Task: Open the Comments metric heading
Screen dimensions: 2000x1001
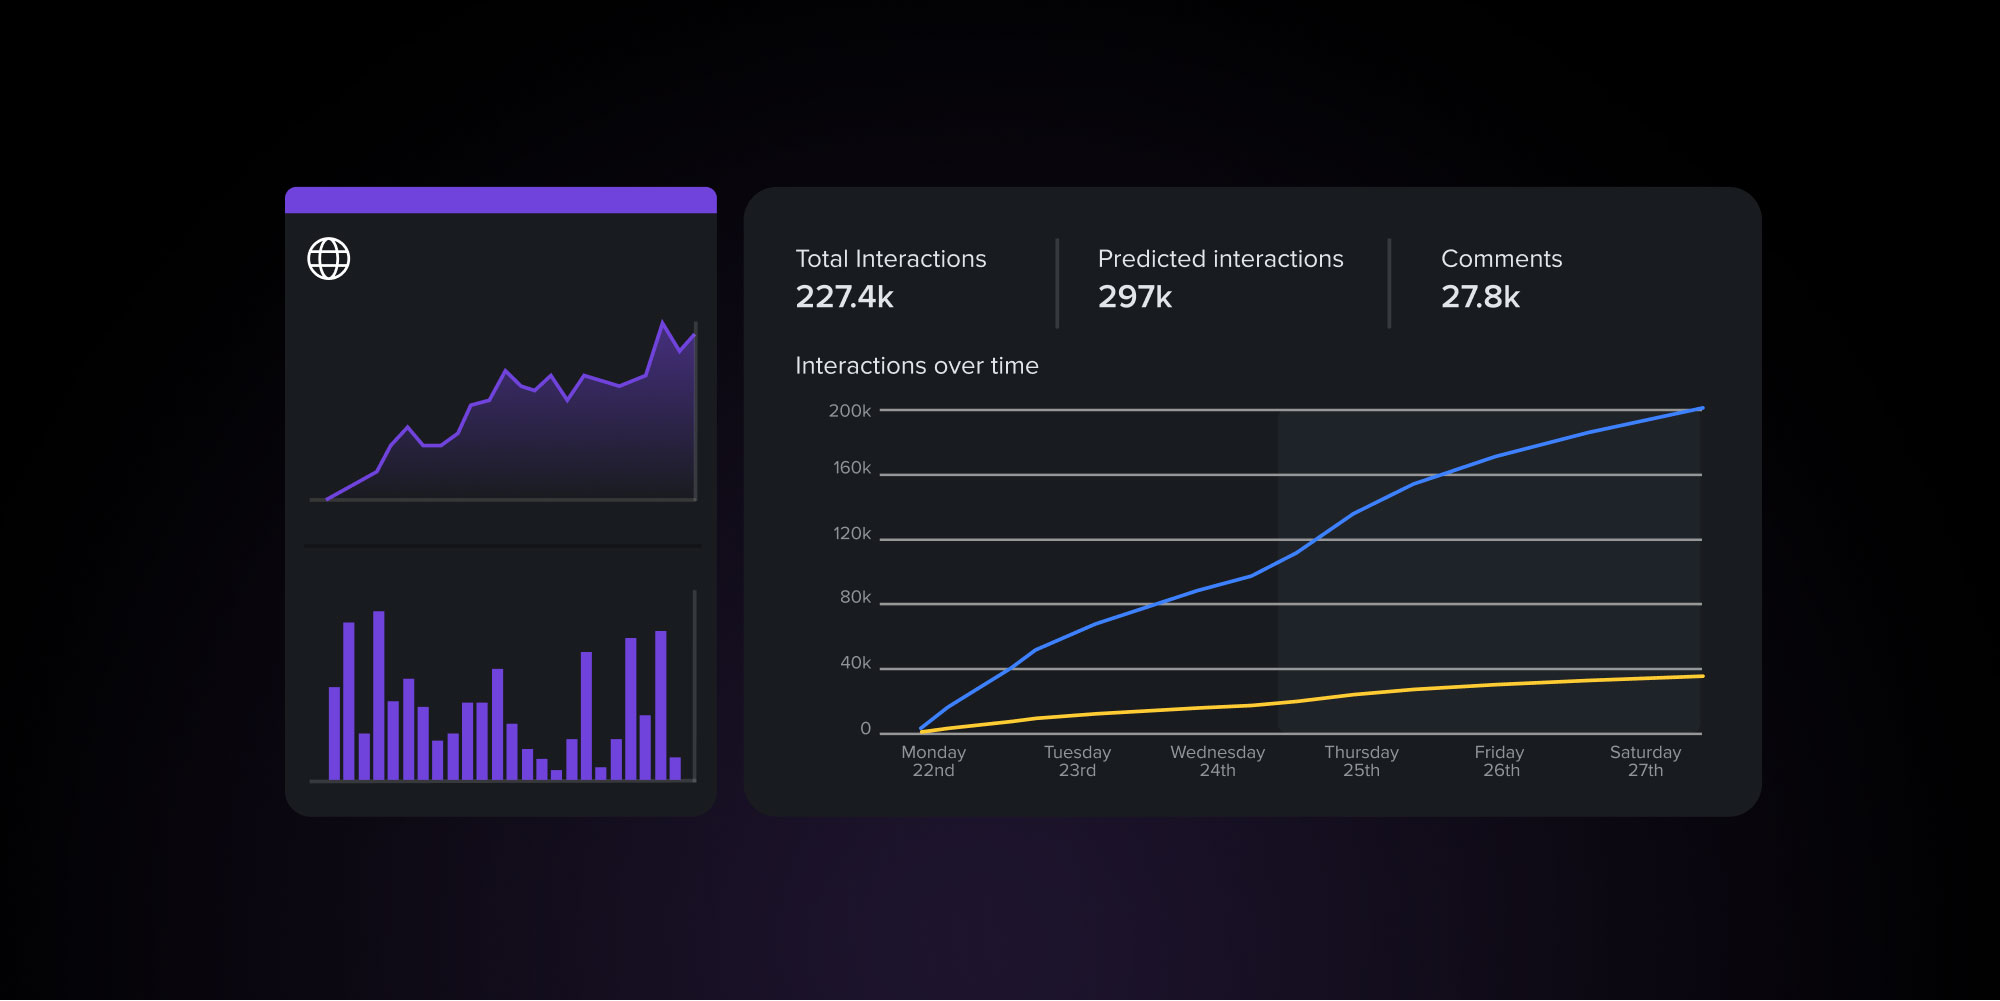Action: [1501, 259]
